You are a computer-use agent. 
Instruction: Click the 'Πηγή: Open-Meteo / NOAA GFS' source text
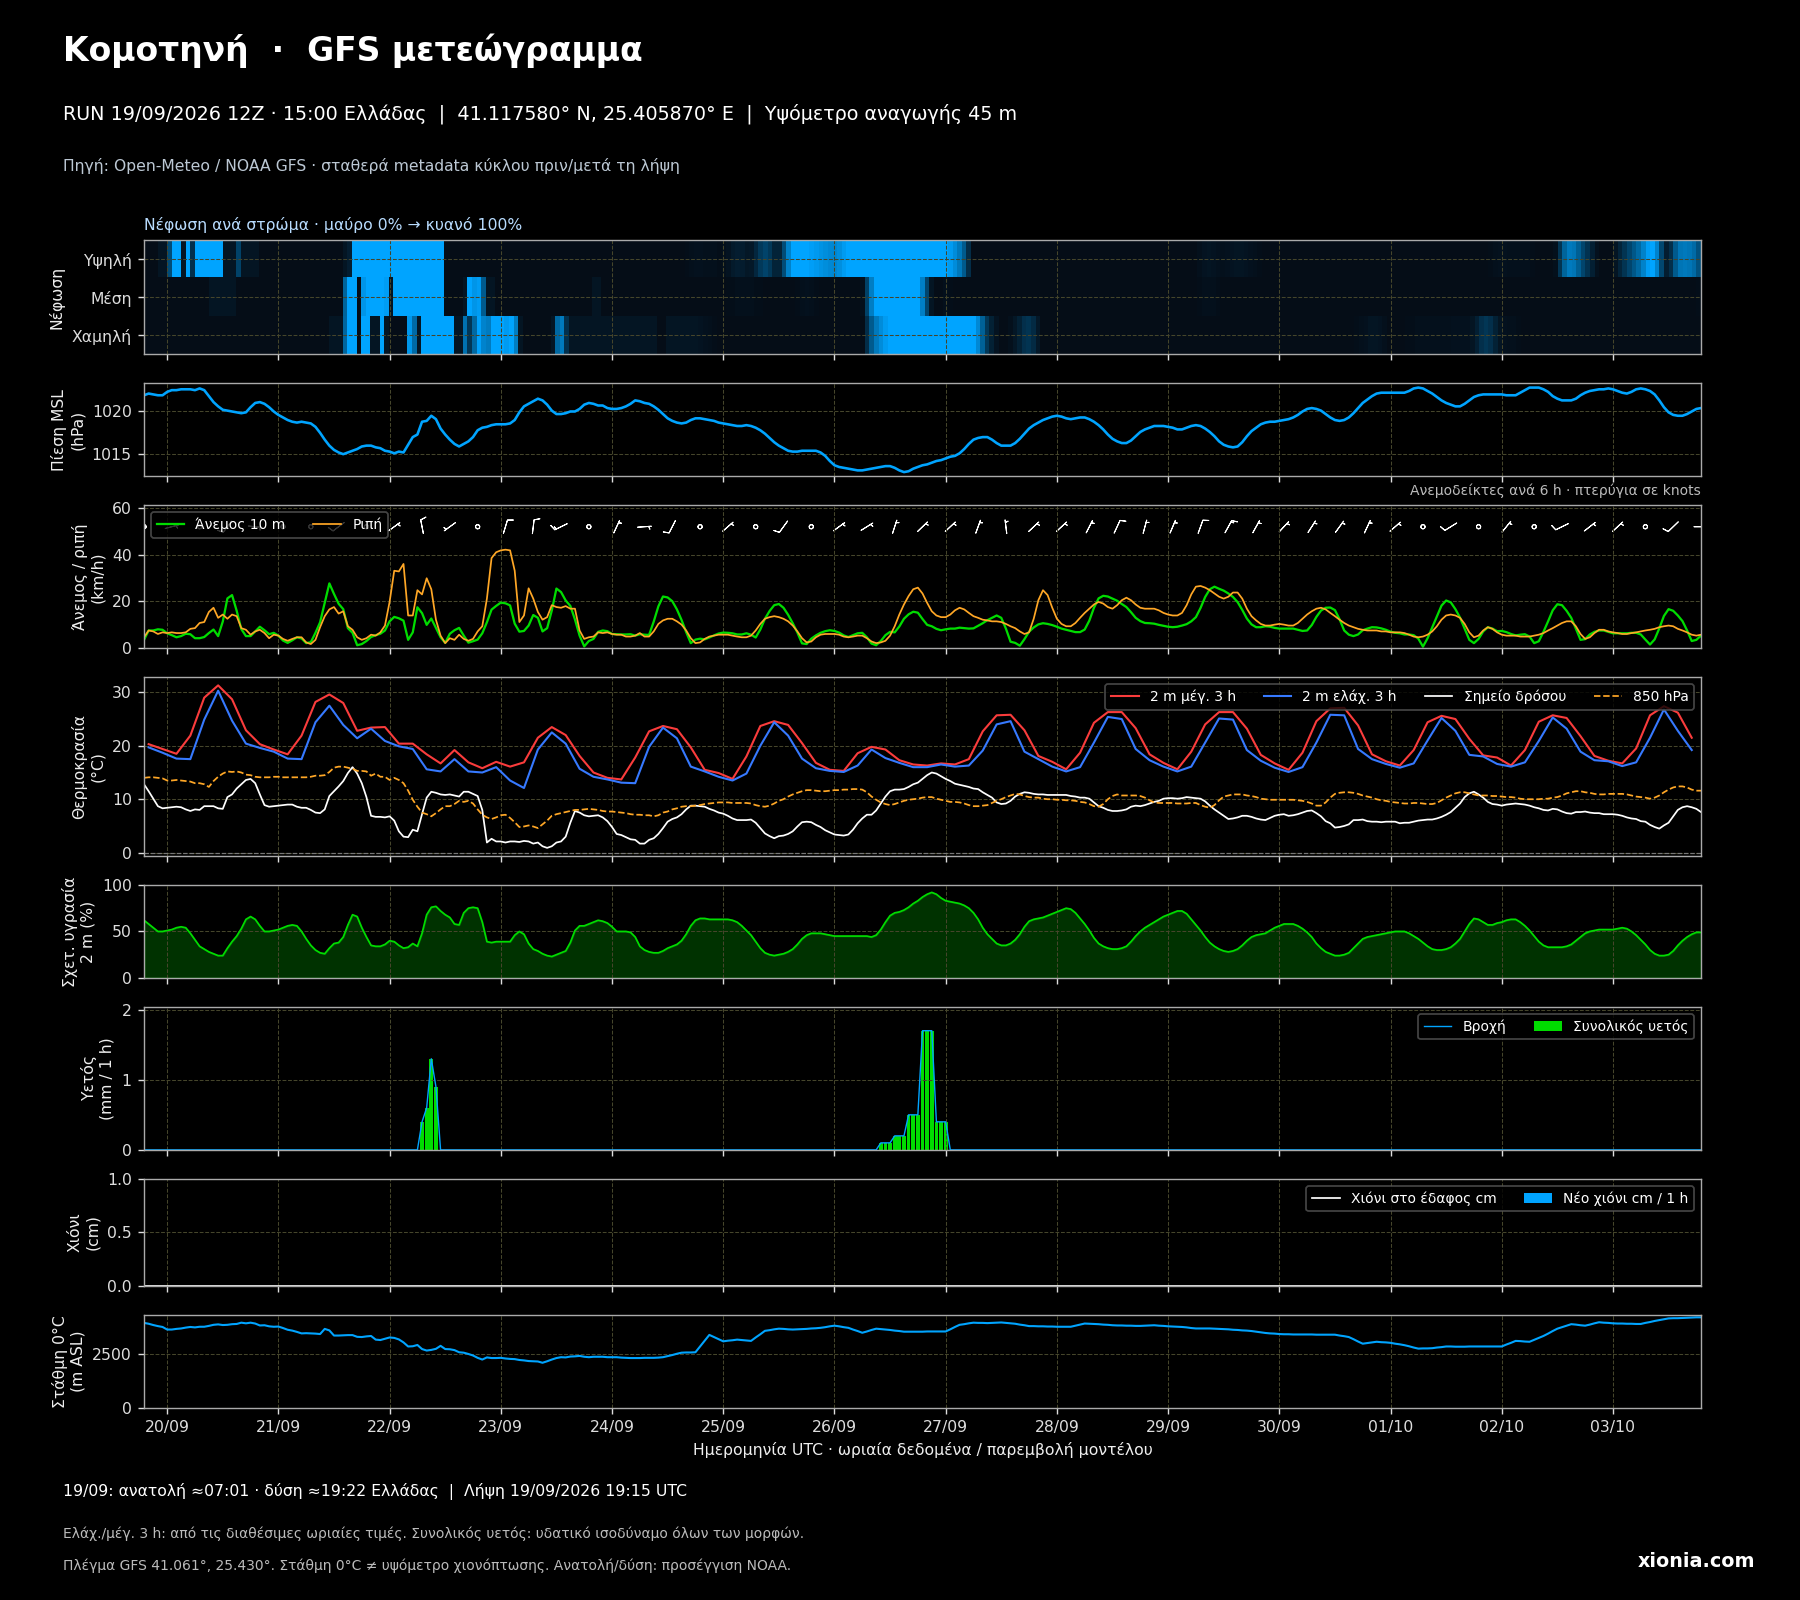point(185,166)
